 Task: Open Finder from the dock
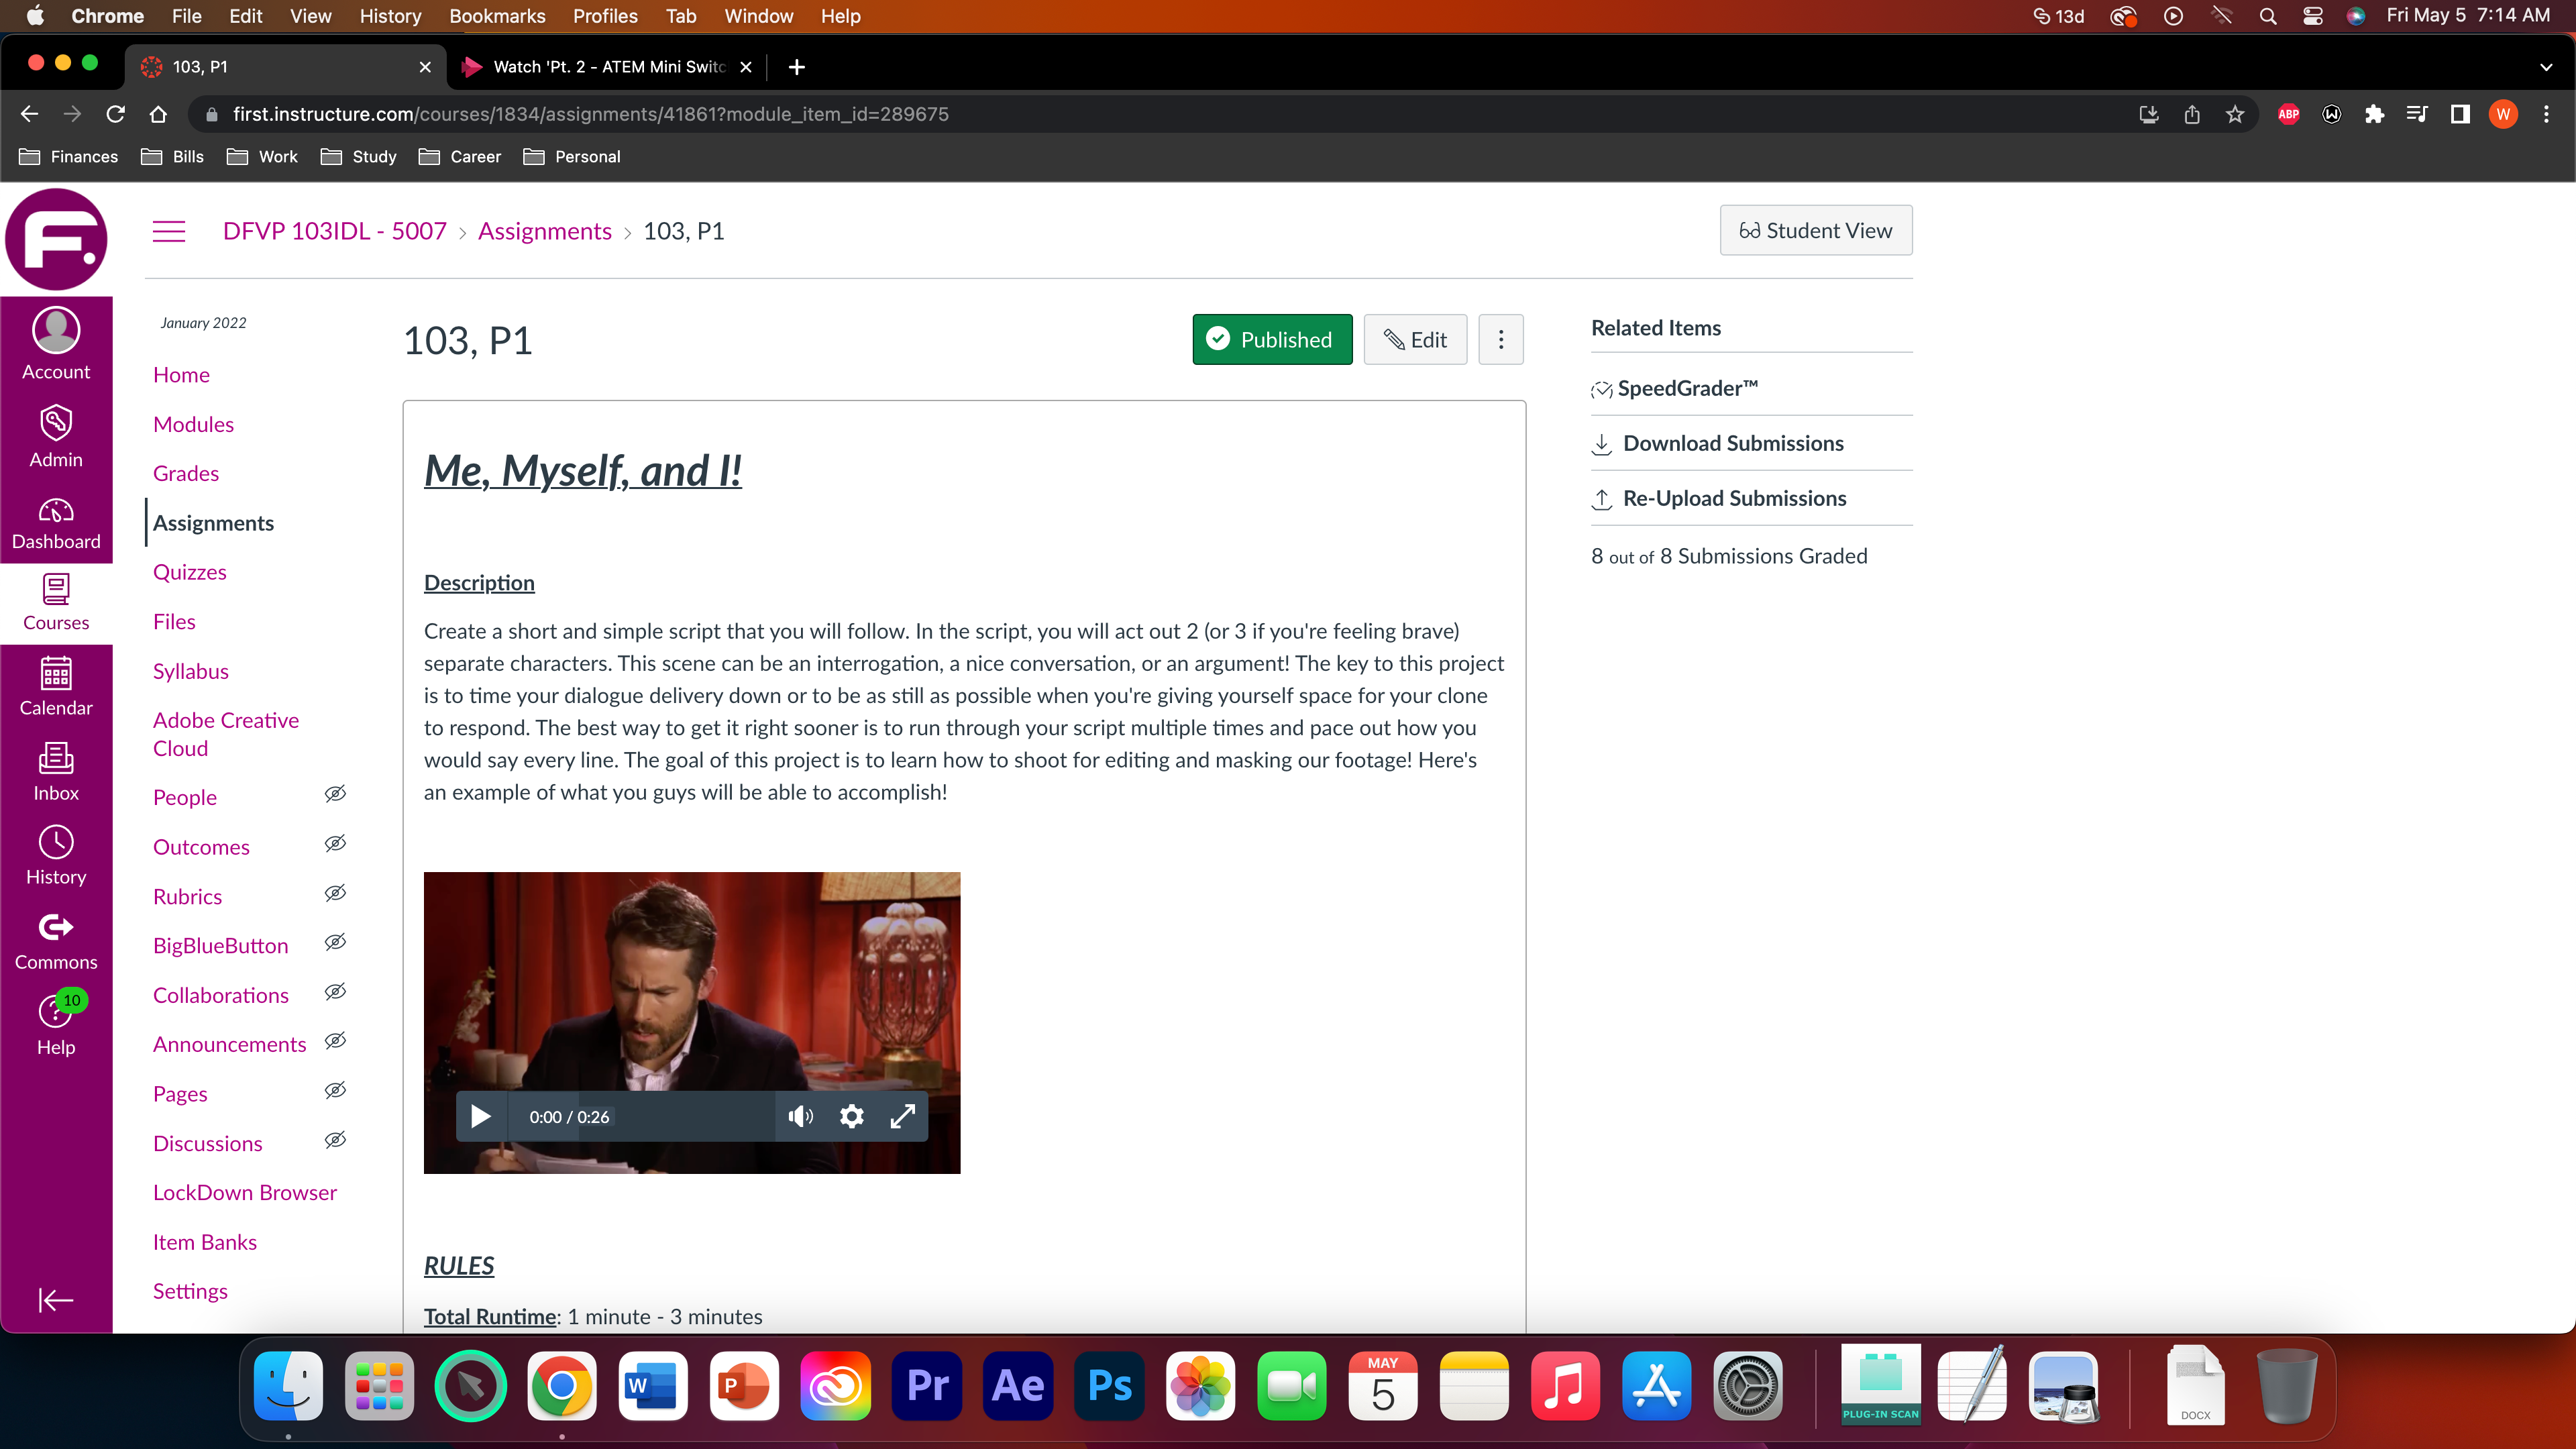click(x=288, y=1386)
